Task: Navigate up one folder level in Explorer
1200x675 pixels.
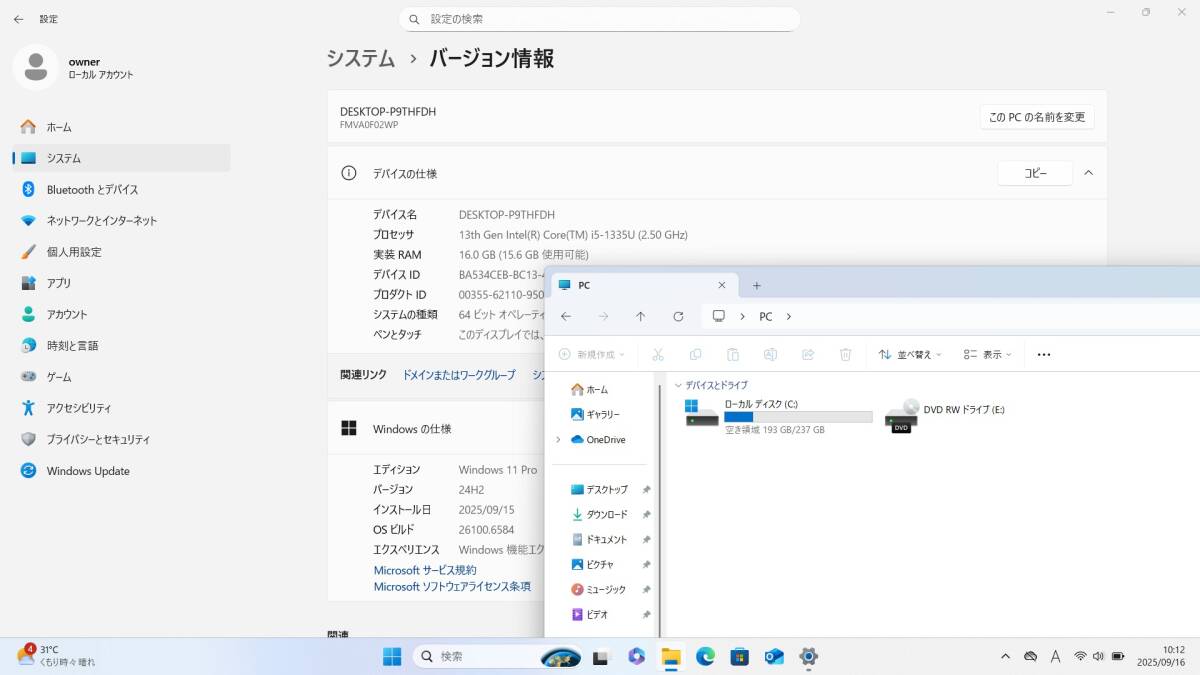Action: (x=641, y=316)
